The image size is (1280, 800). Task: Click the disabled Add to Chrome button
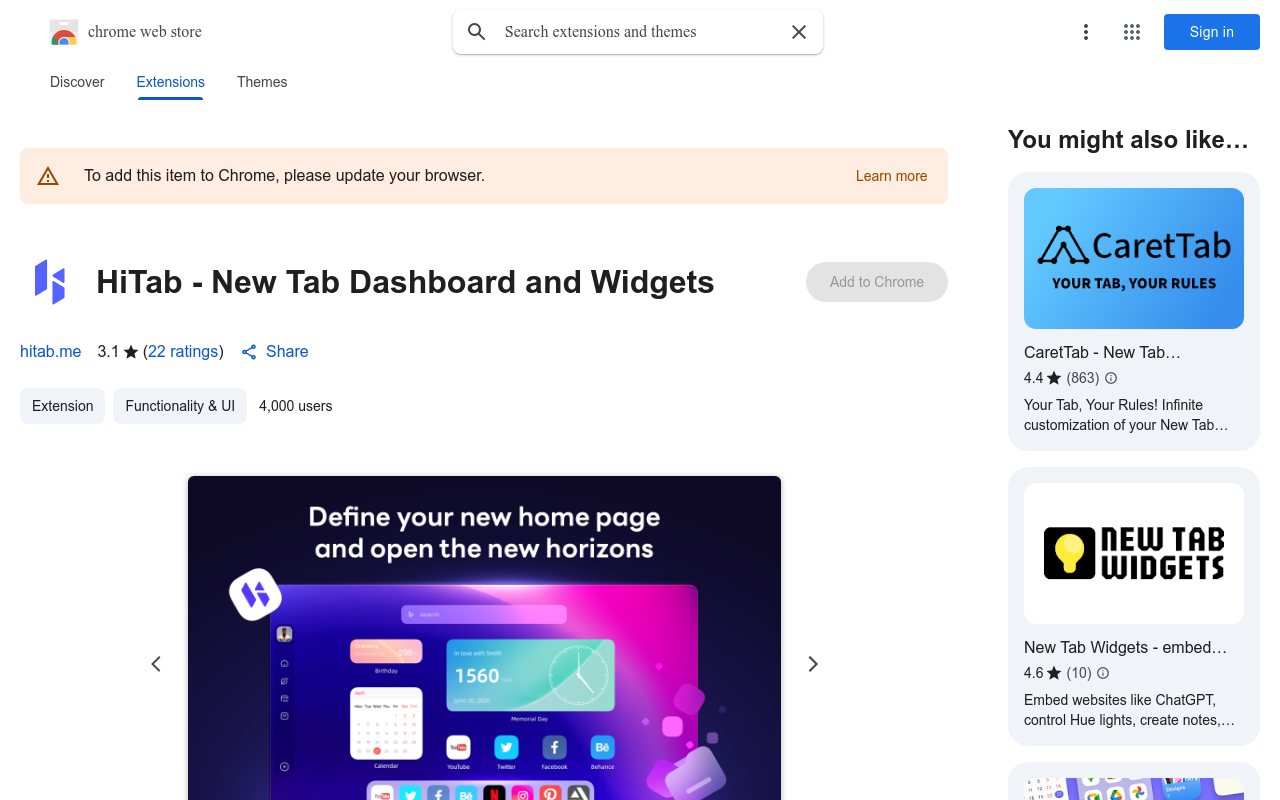pyautogui.click(x=877, y=282)
